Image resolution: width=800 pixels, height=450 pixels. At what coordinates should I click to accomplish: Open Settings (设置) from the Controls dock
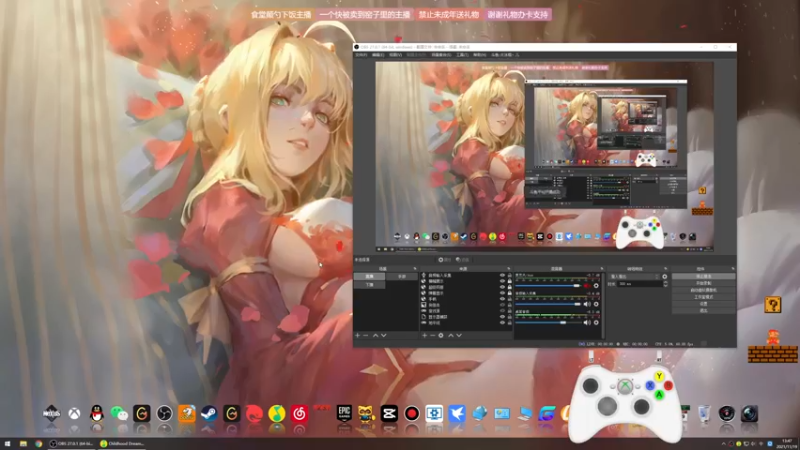[x=704, y=304]
